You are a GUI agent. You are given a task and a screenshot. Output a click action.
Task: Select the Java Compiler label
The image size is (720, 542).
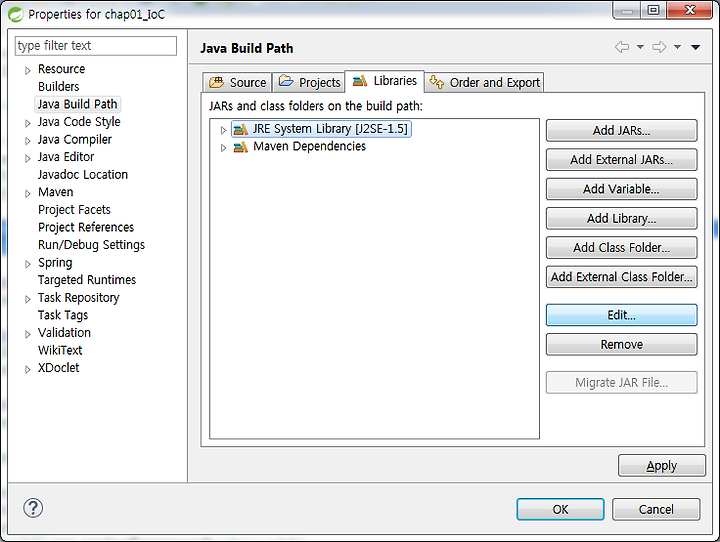point(75,139)
